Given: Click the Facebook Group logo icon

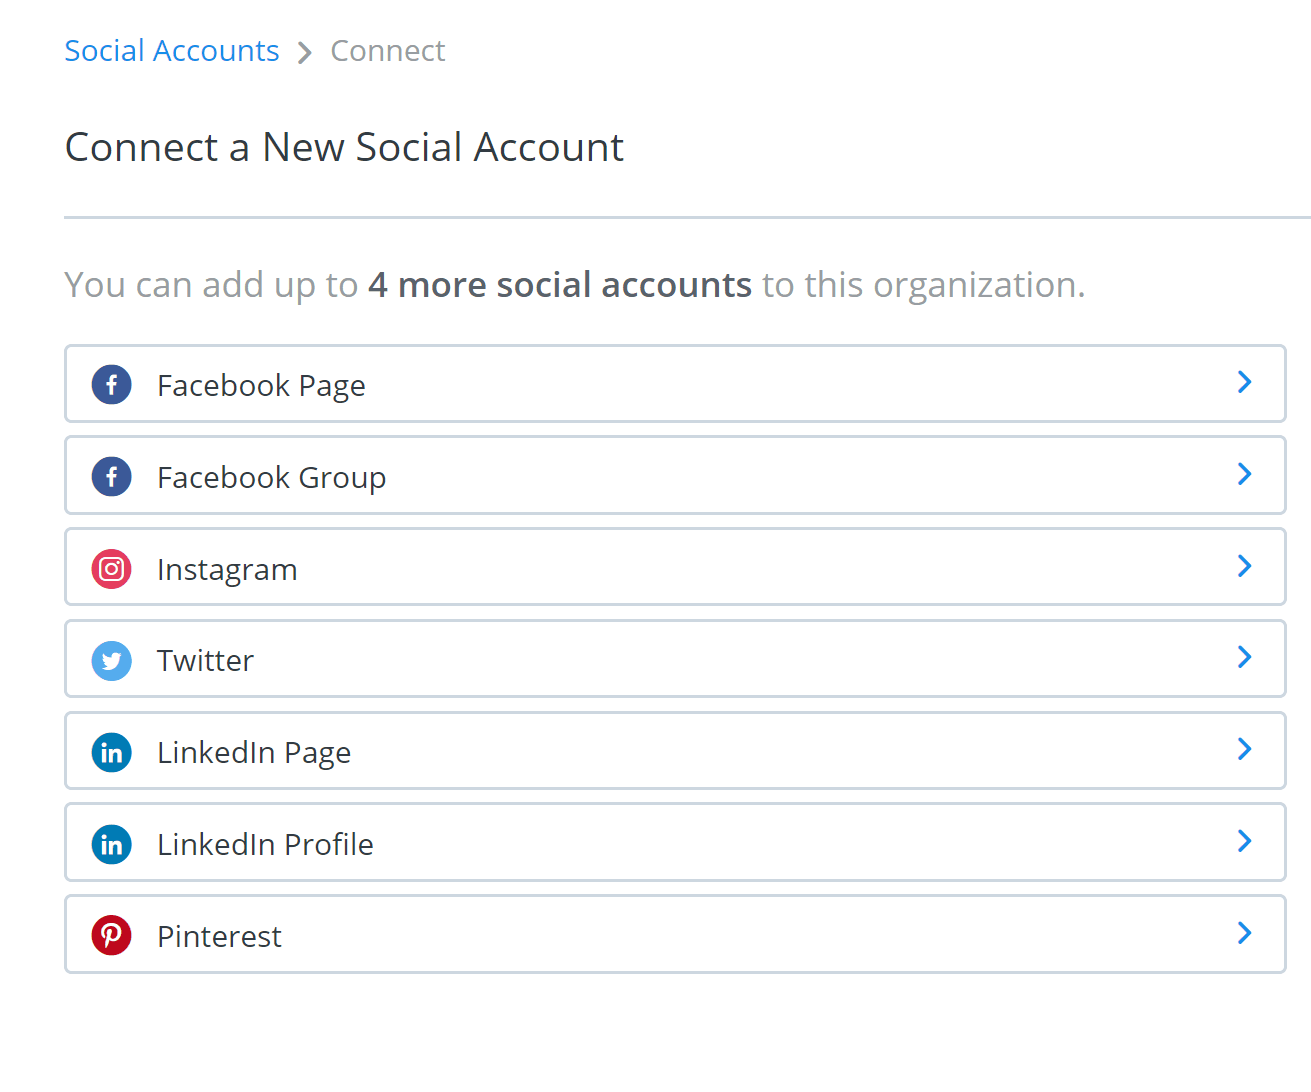Looking at the screenshot, I should [x=112, y=477].
